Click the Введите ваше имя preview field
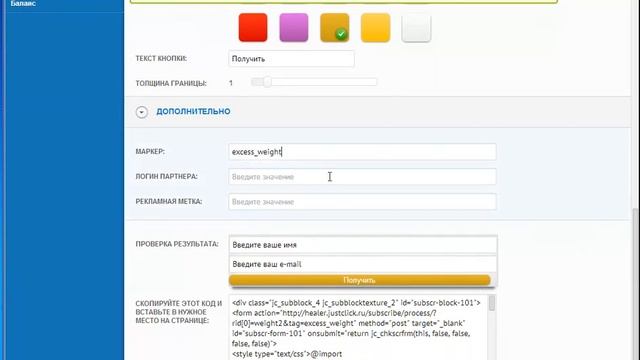 pyautogui.click(x=363, y=245)
